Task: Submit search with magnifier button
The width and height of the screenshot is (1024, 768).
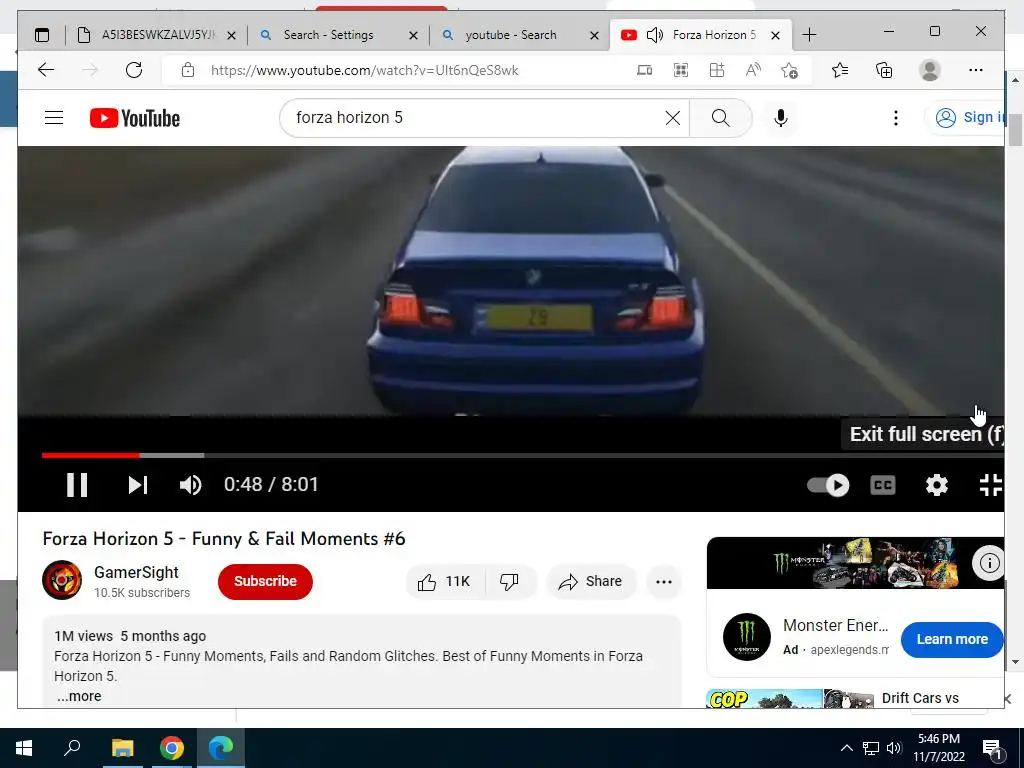Action: pyautogui.click(x=720, y=118)
